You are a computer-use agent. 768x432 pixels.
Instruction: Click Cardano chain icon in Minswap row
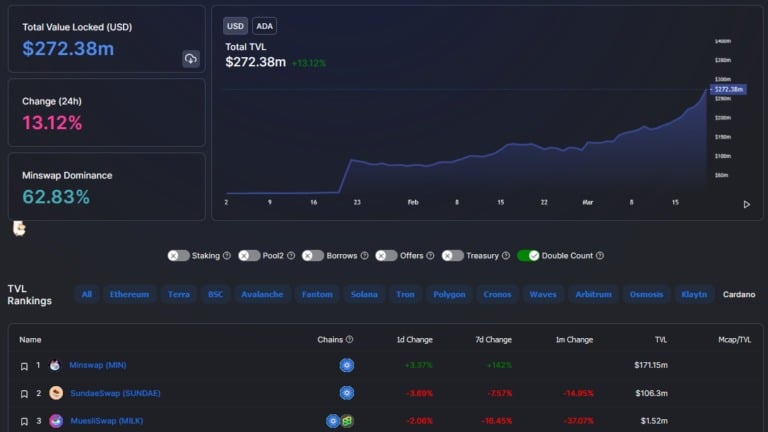(x=347, y=365)
